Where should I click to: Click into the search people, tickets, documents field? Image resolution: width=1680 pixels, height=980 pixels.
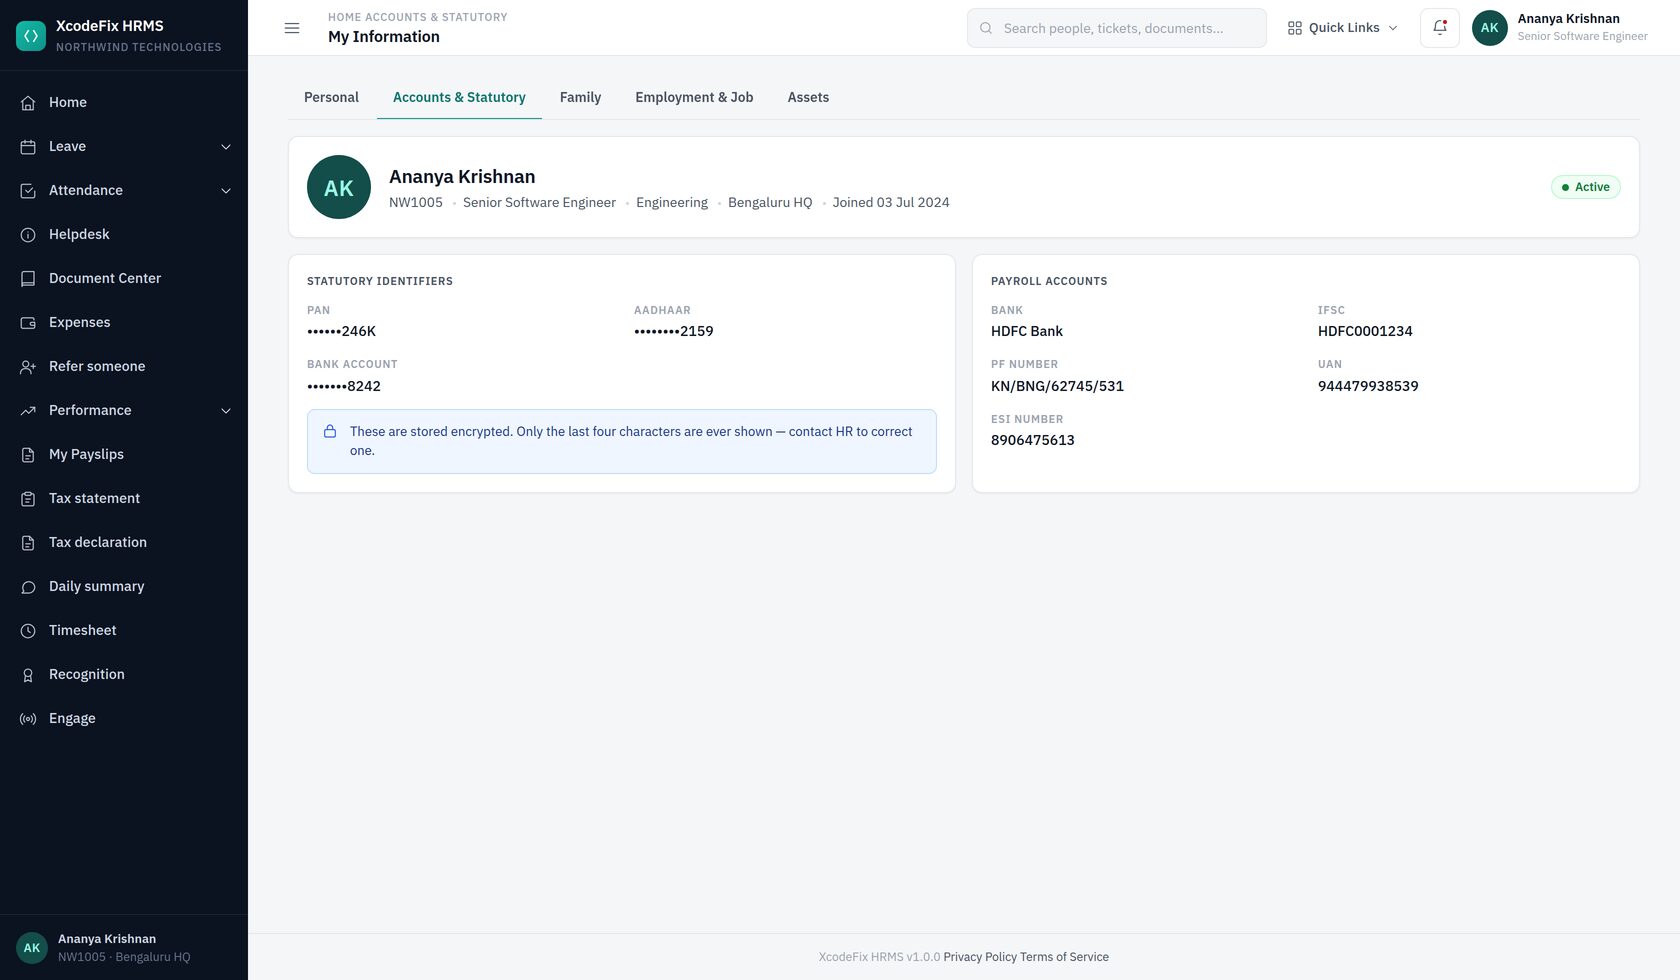pos(1117,28)
